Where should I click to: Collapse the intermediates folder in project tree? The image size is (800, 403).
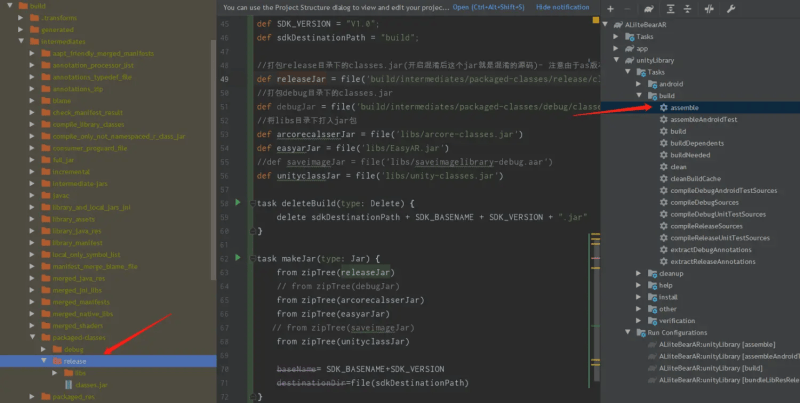coord(22,42)
